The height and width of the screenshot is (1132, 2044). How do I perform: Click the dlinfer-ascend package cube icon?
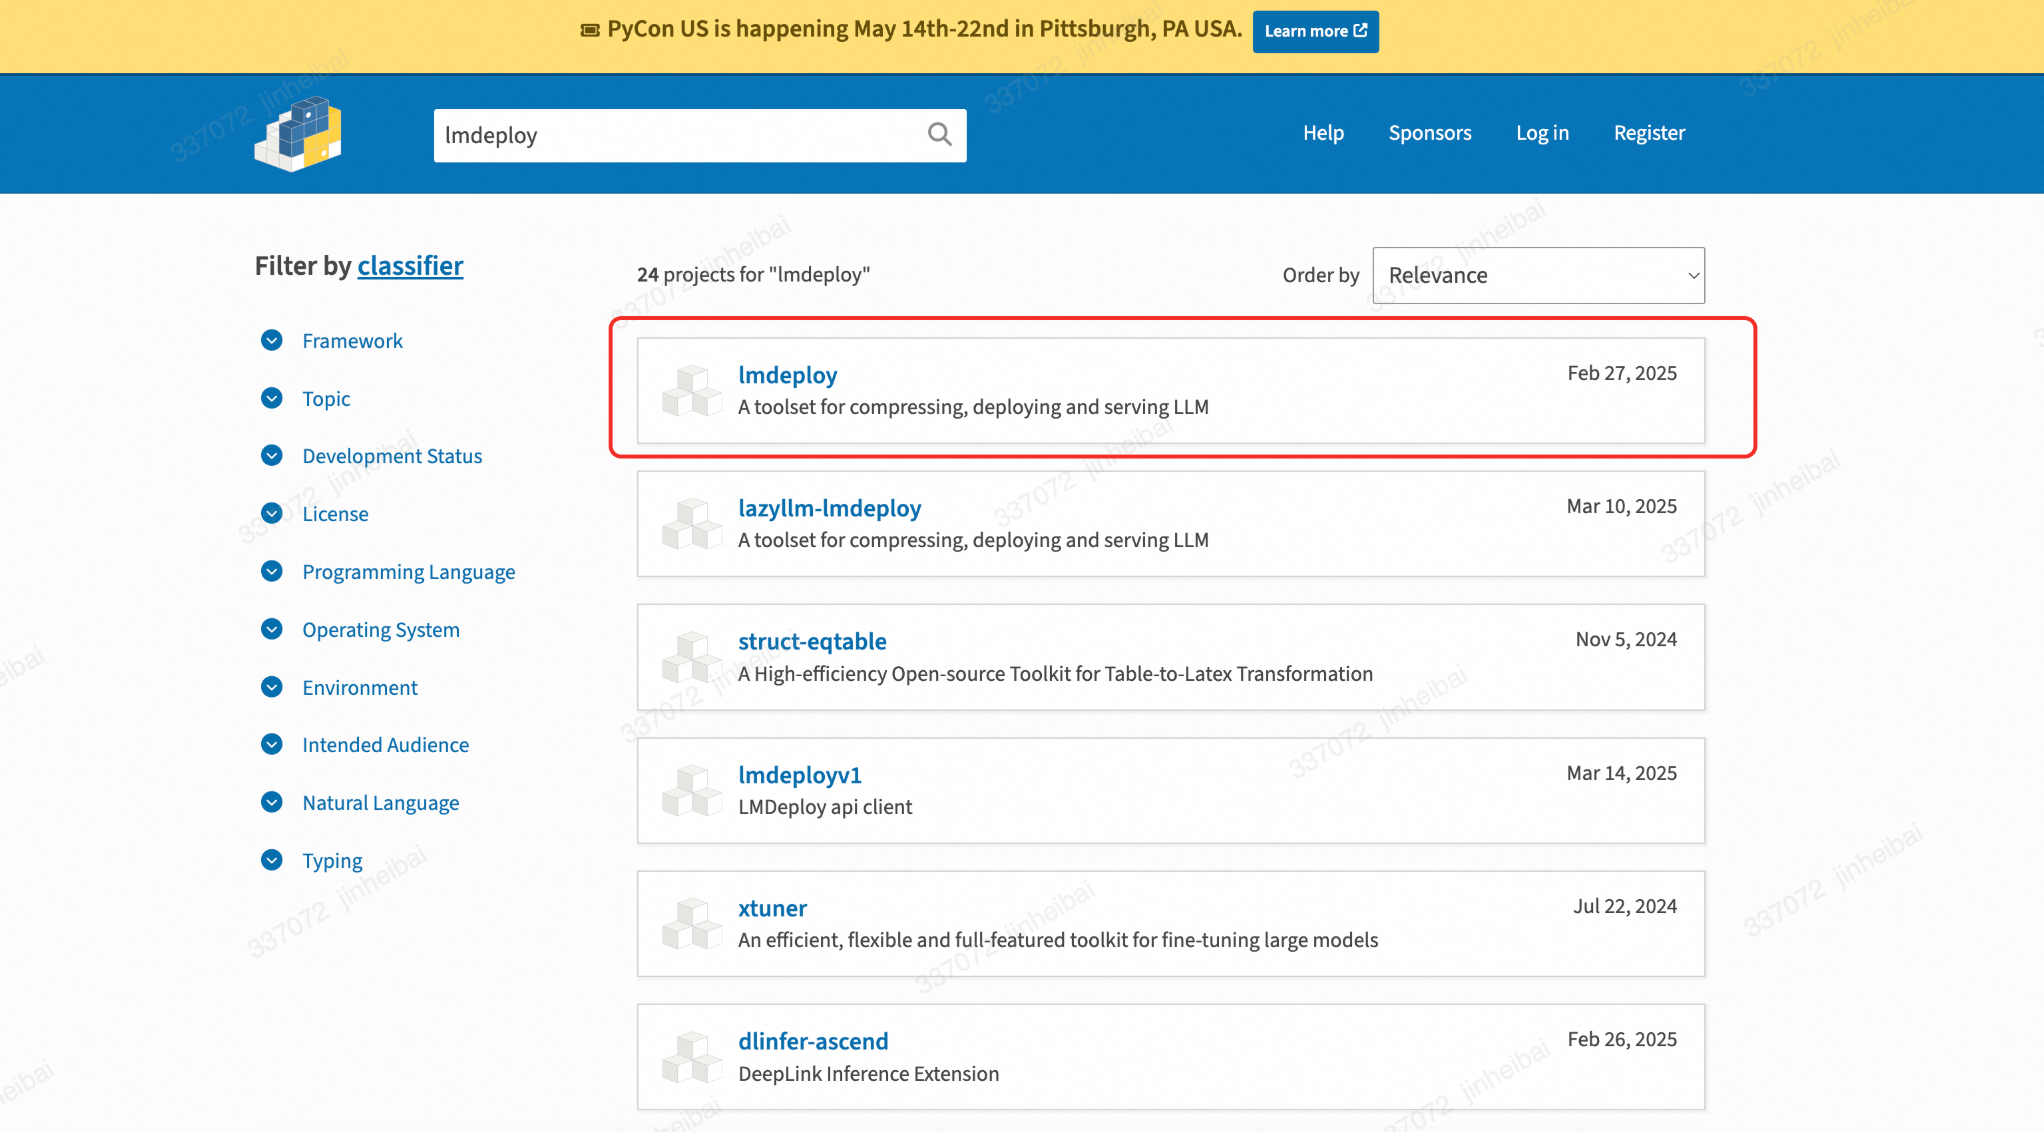point(691,1057)
